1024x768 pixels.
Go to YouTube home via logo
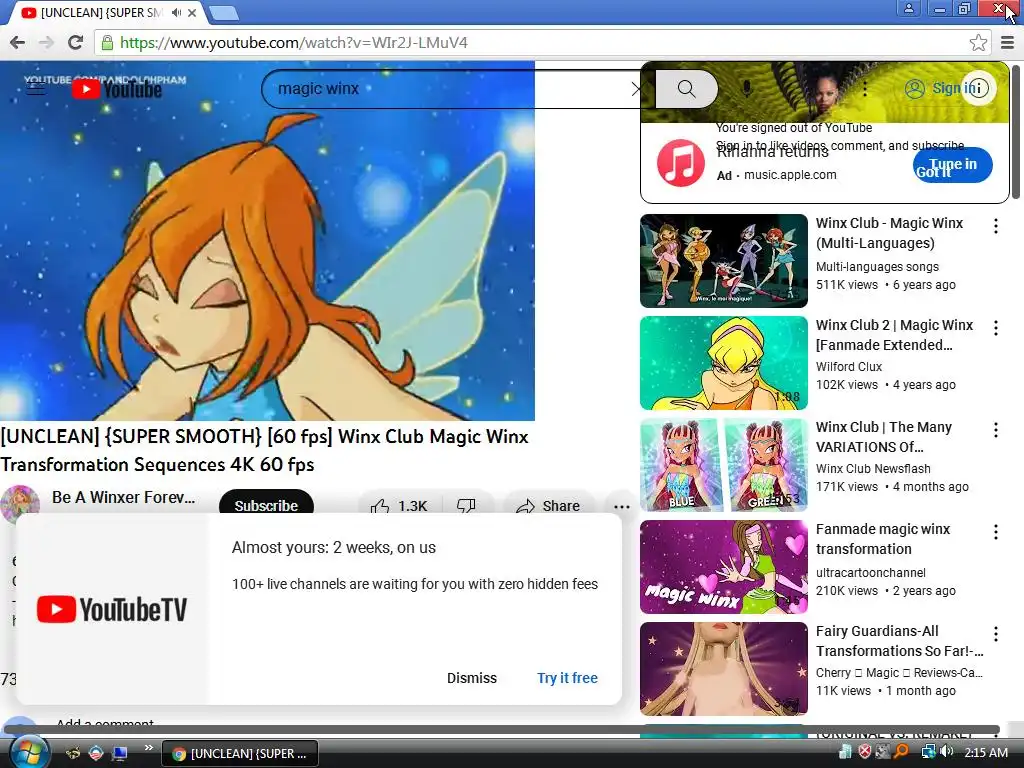point(117,89)
